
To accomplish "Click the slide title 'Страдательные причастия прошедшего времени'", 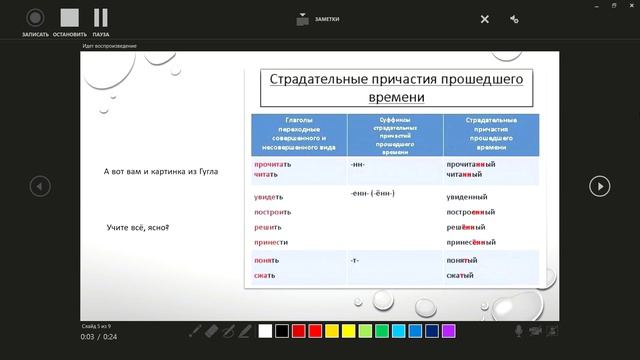I will tap(396, 88).
